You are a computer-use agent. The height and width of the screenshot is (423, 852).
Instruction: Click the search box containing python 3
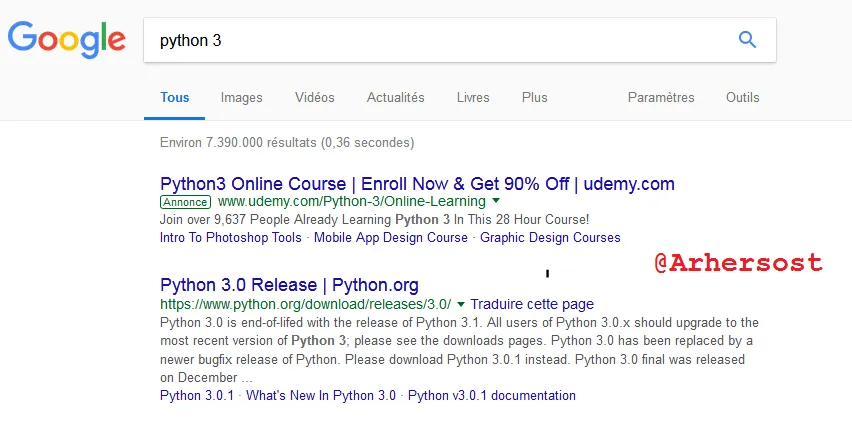pyautogui.click(x=460, y=40)
